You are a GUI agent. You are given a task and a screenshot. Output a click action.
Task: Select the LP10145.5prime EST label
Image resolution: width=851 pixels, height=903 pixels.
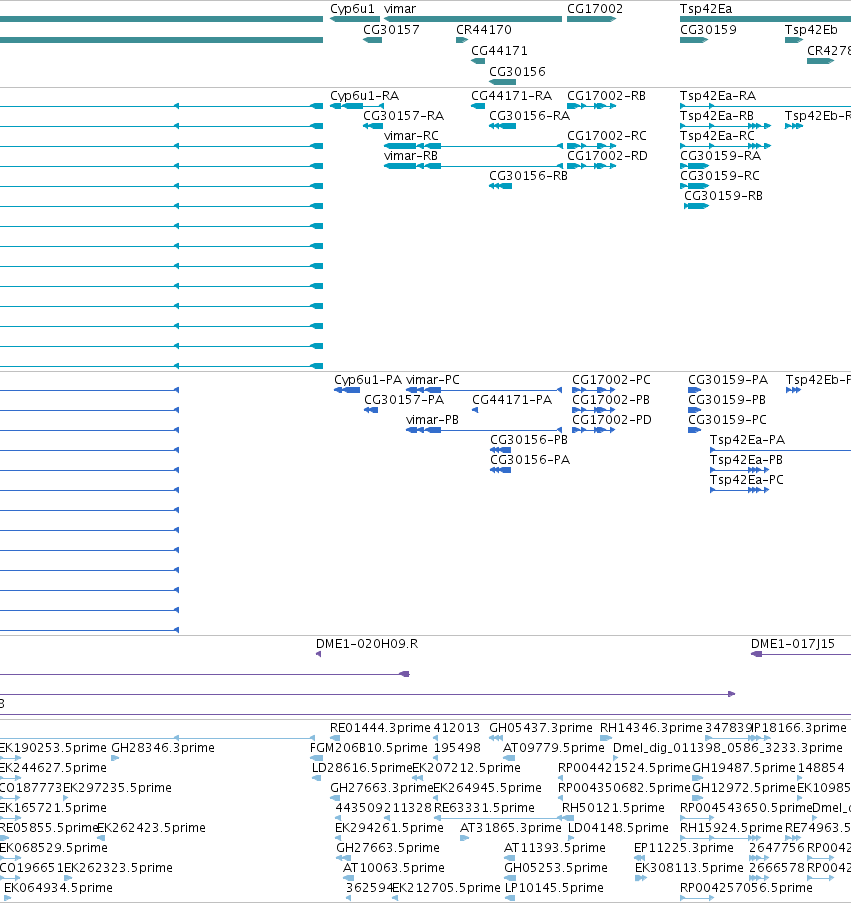[554, 888]
